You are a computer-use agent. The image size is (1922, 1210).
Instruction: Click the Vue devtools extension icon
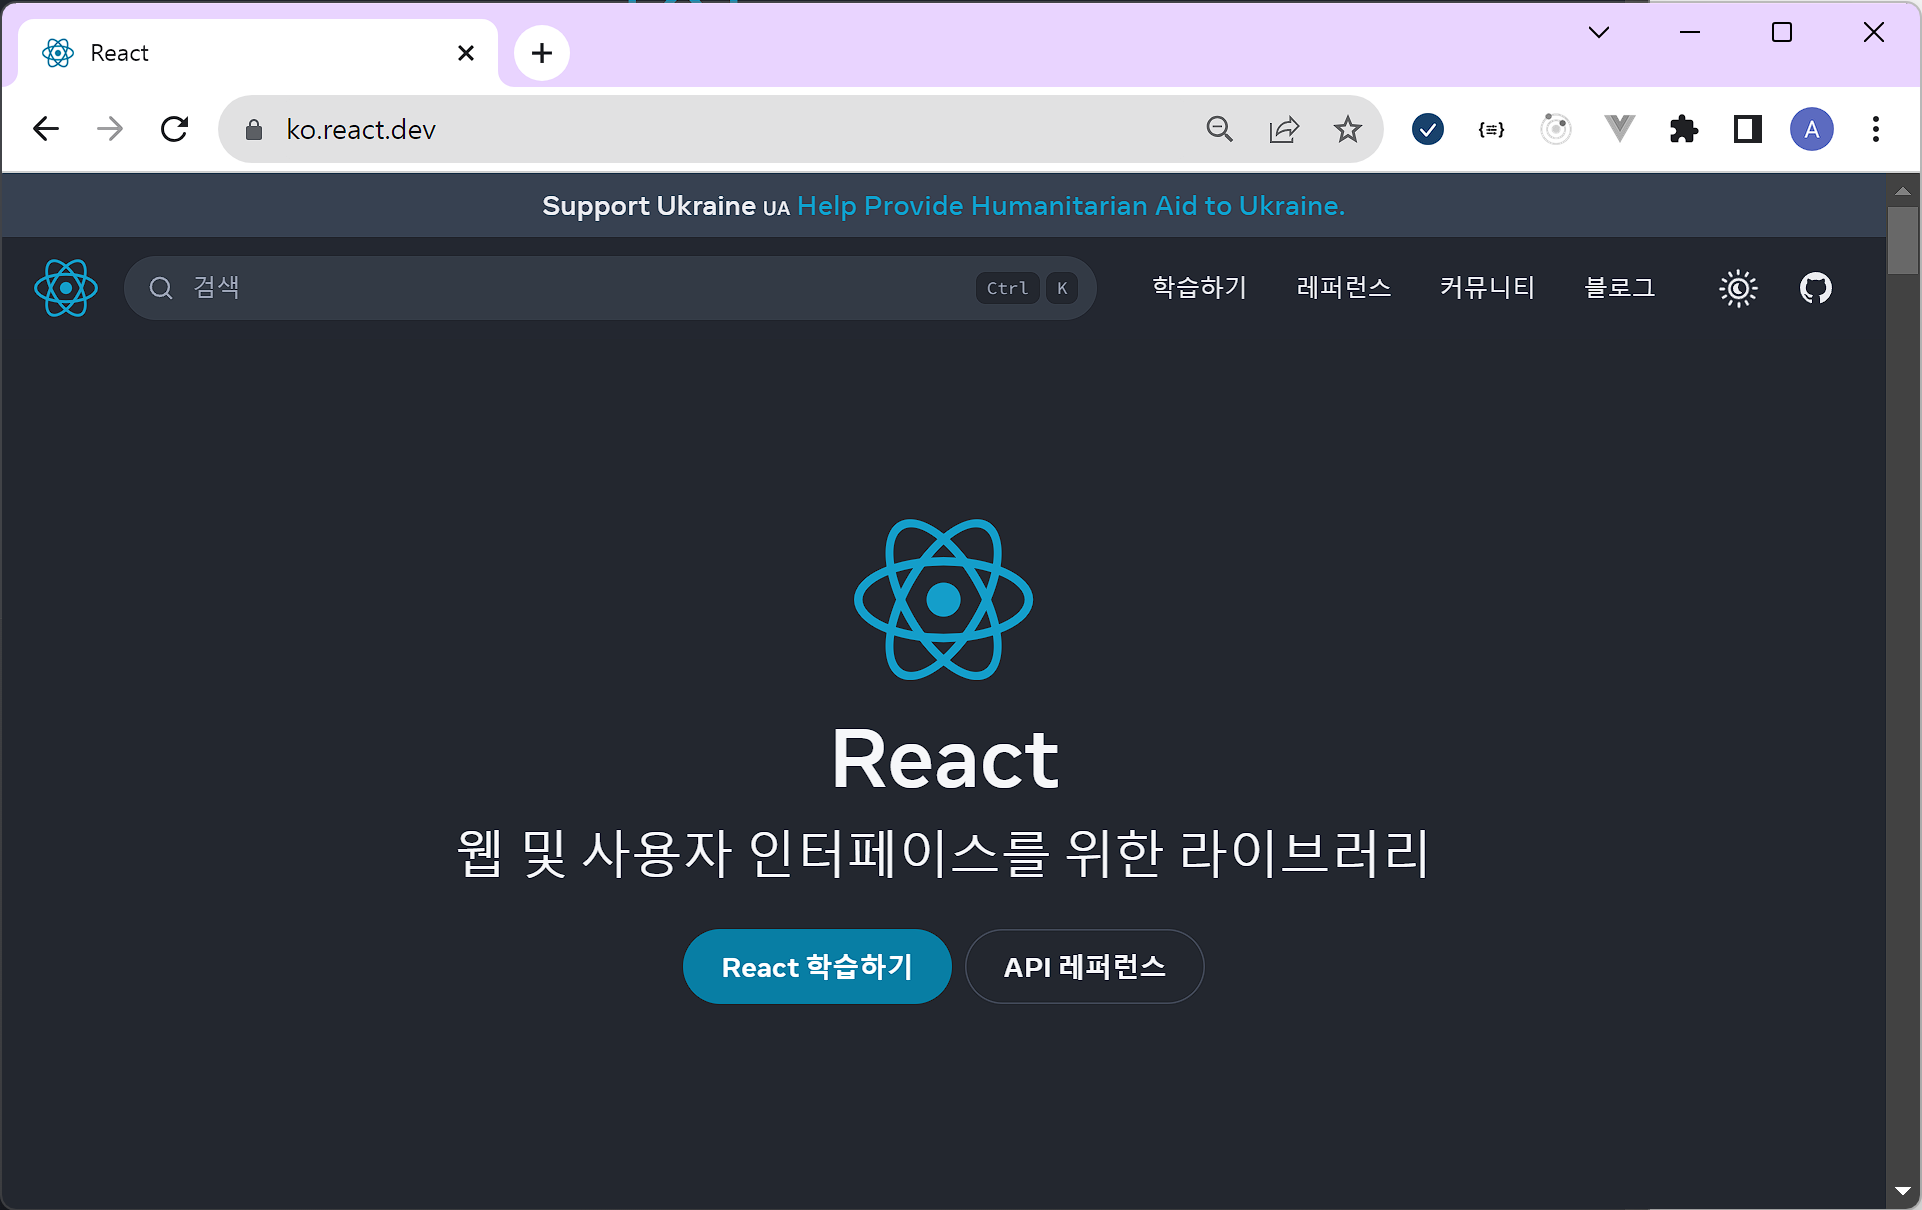[x=1619, y=130]
